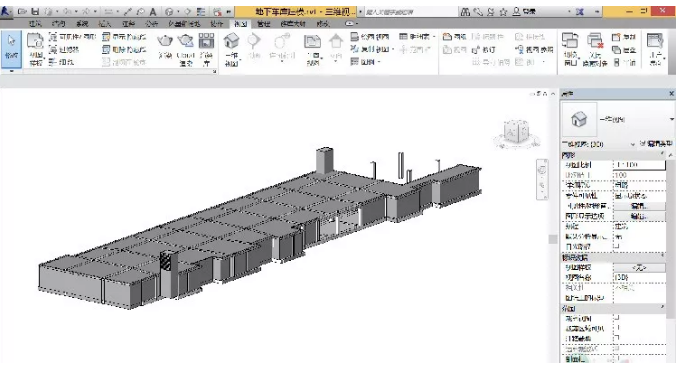Open the 3D view type selector dropdown

point(672,119)
